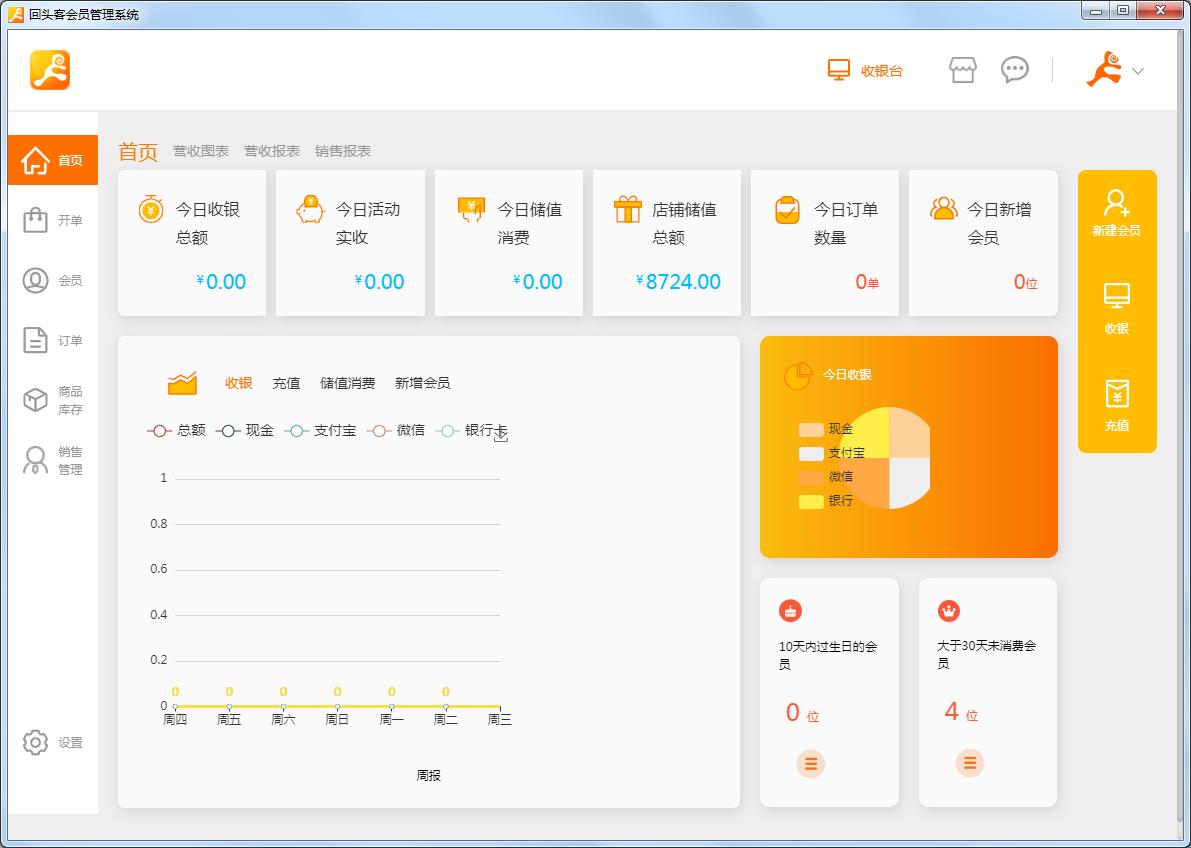
Task: Toggle 总额 series in chart legend
Action: (176, 431)
